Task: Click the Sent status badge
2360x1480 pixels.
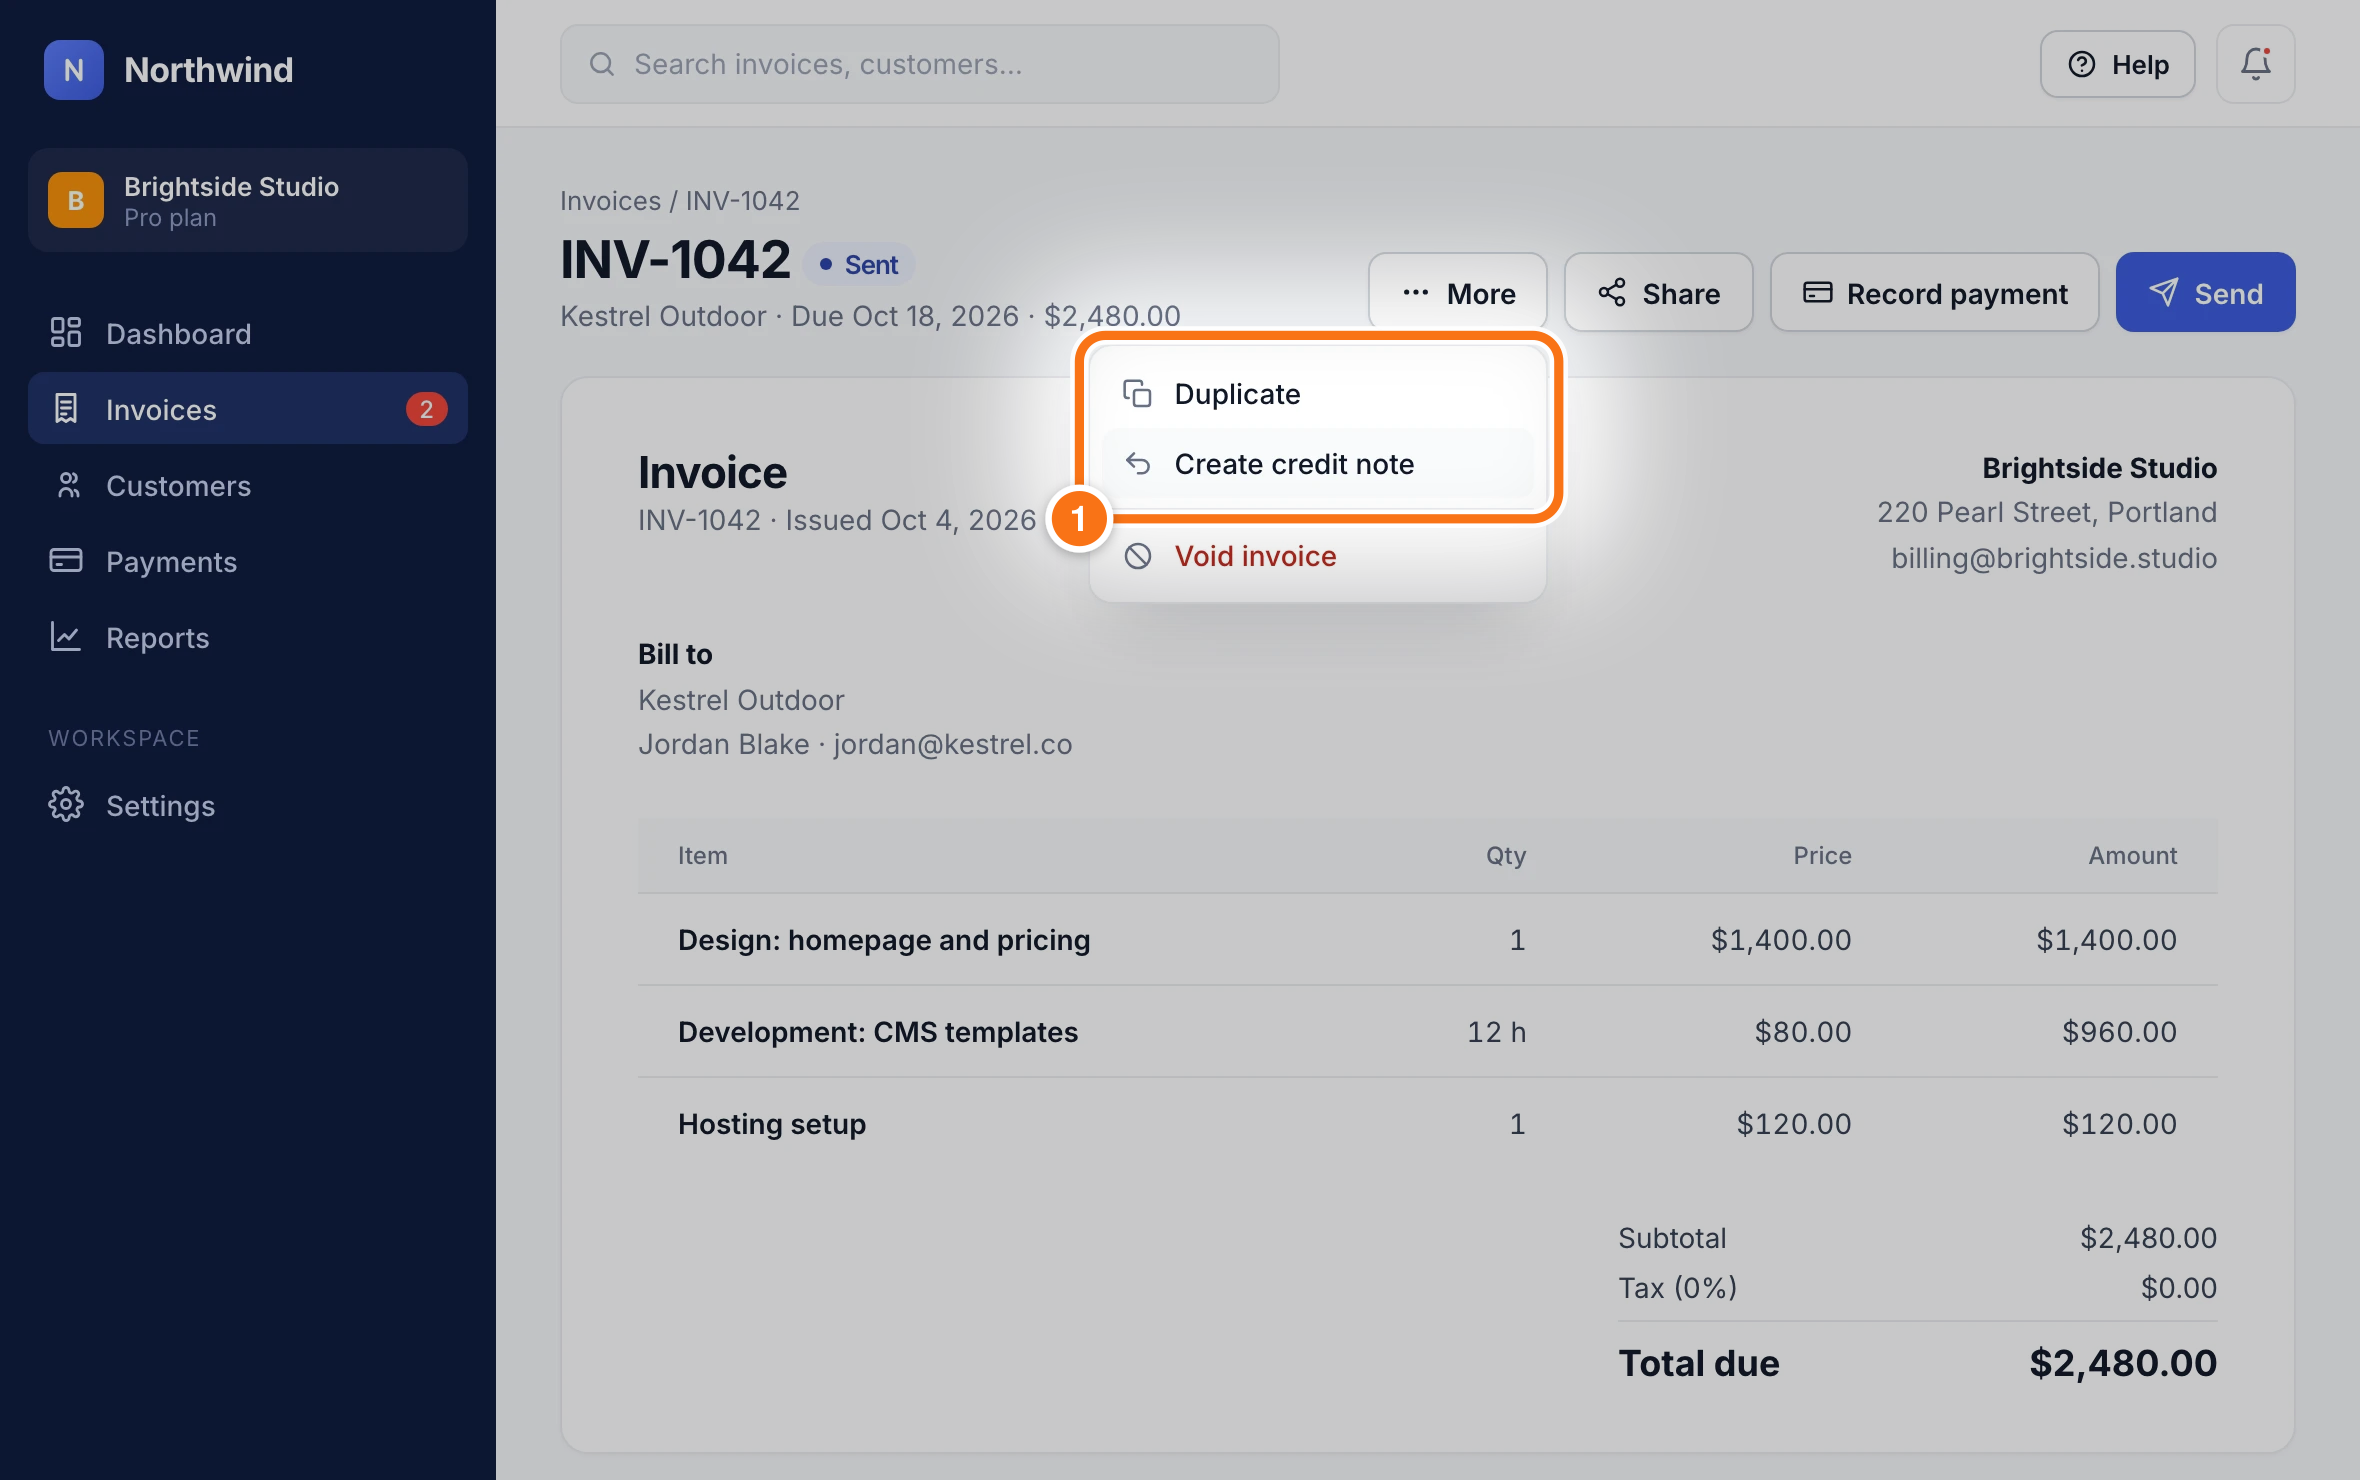Action: pos(859,264)
